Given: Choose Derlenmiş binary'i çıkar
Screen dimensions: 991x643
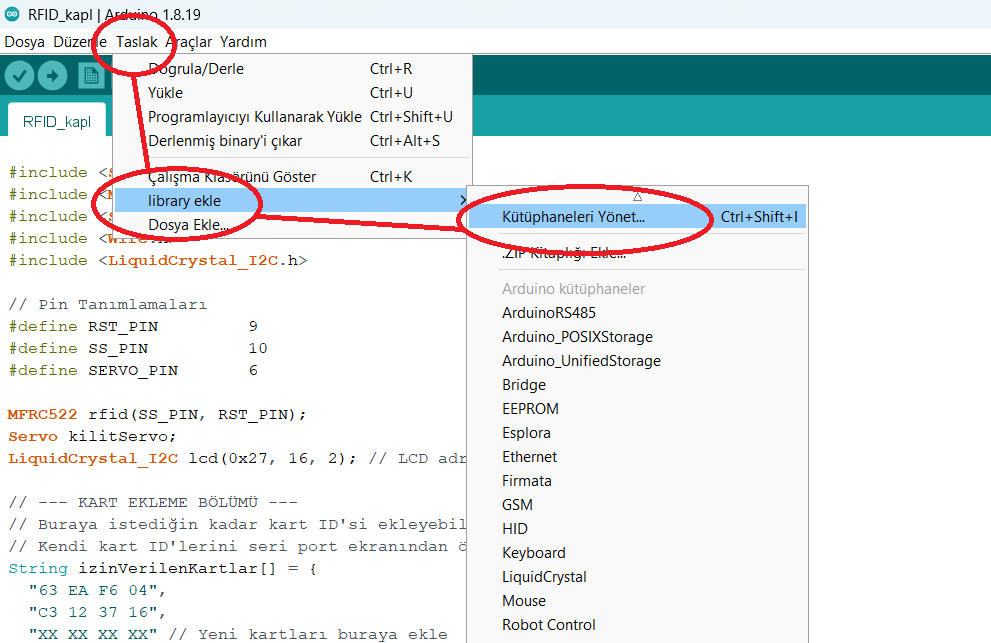Looking at the screenshot, I should [x=225, y=141].
